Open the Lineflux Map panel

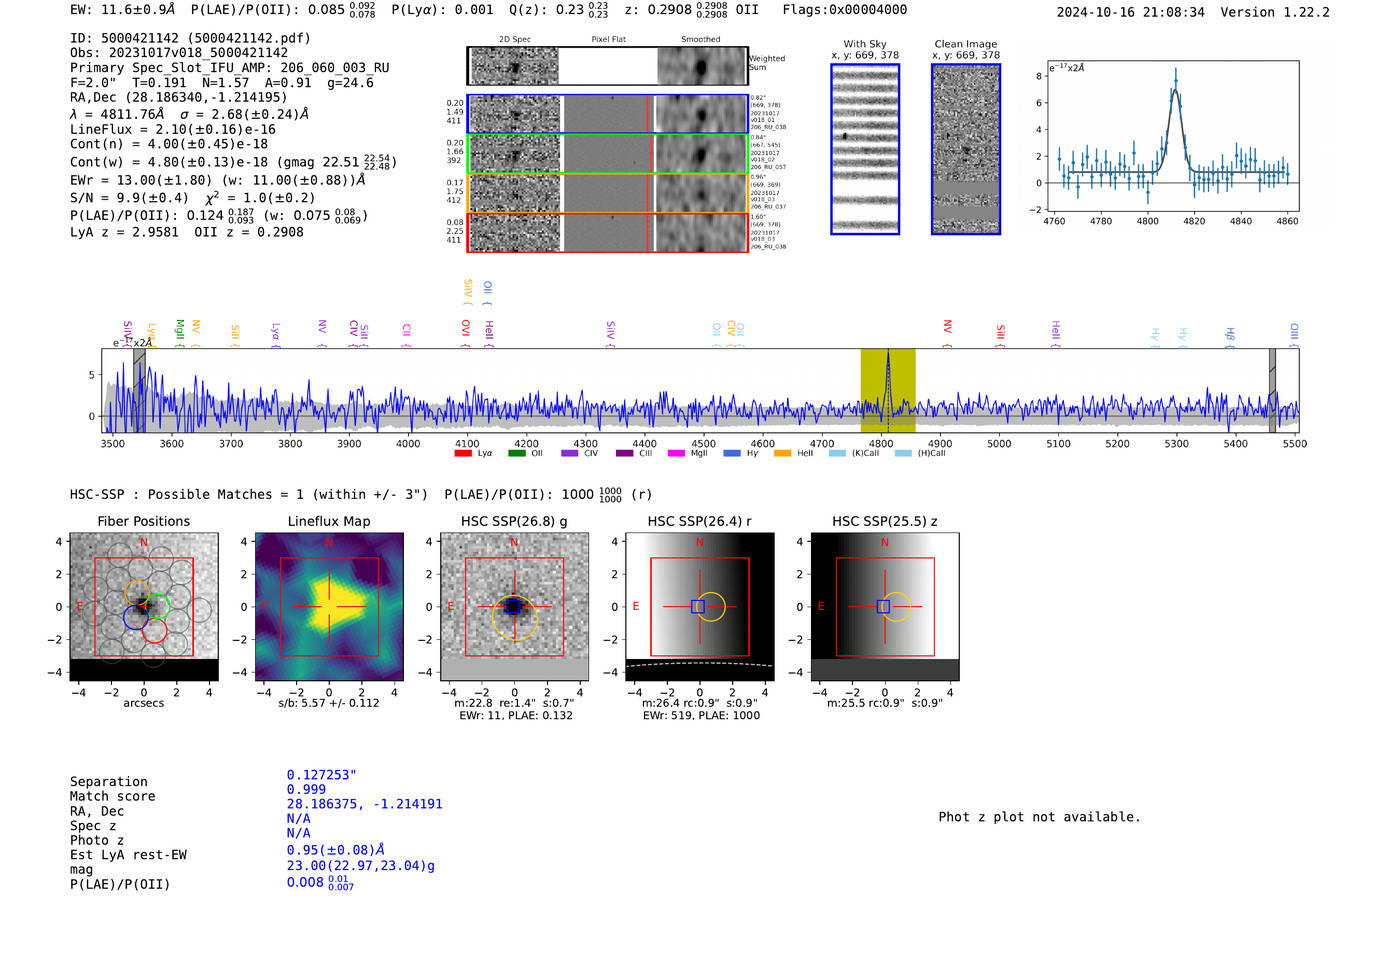click(x=329, y=607)
